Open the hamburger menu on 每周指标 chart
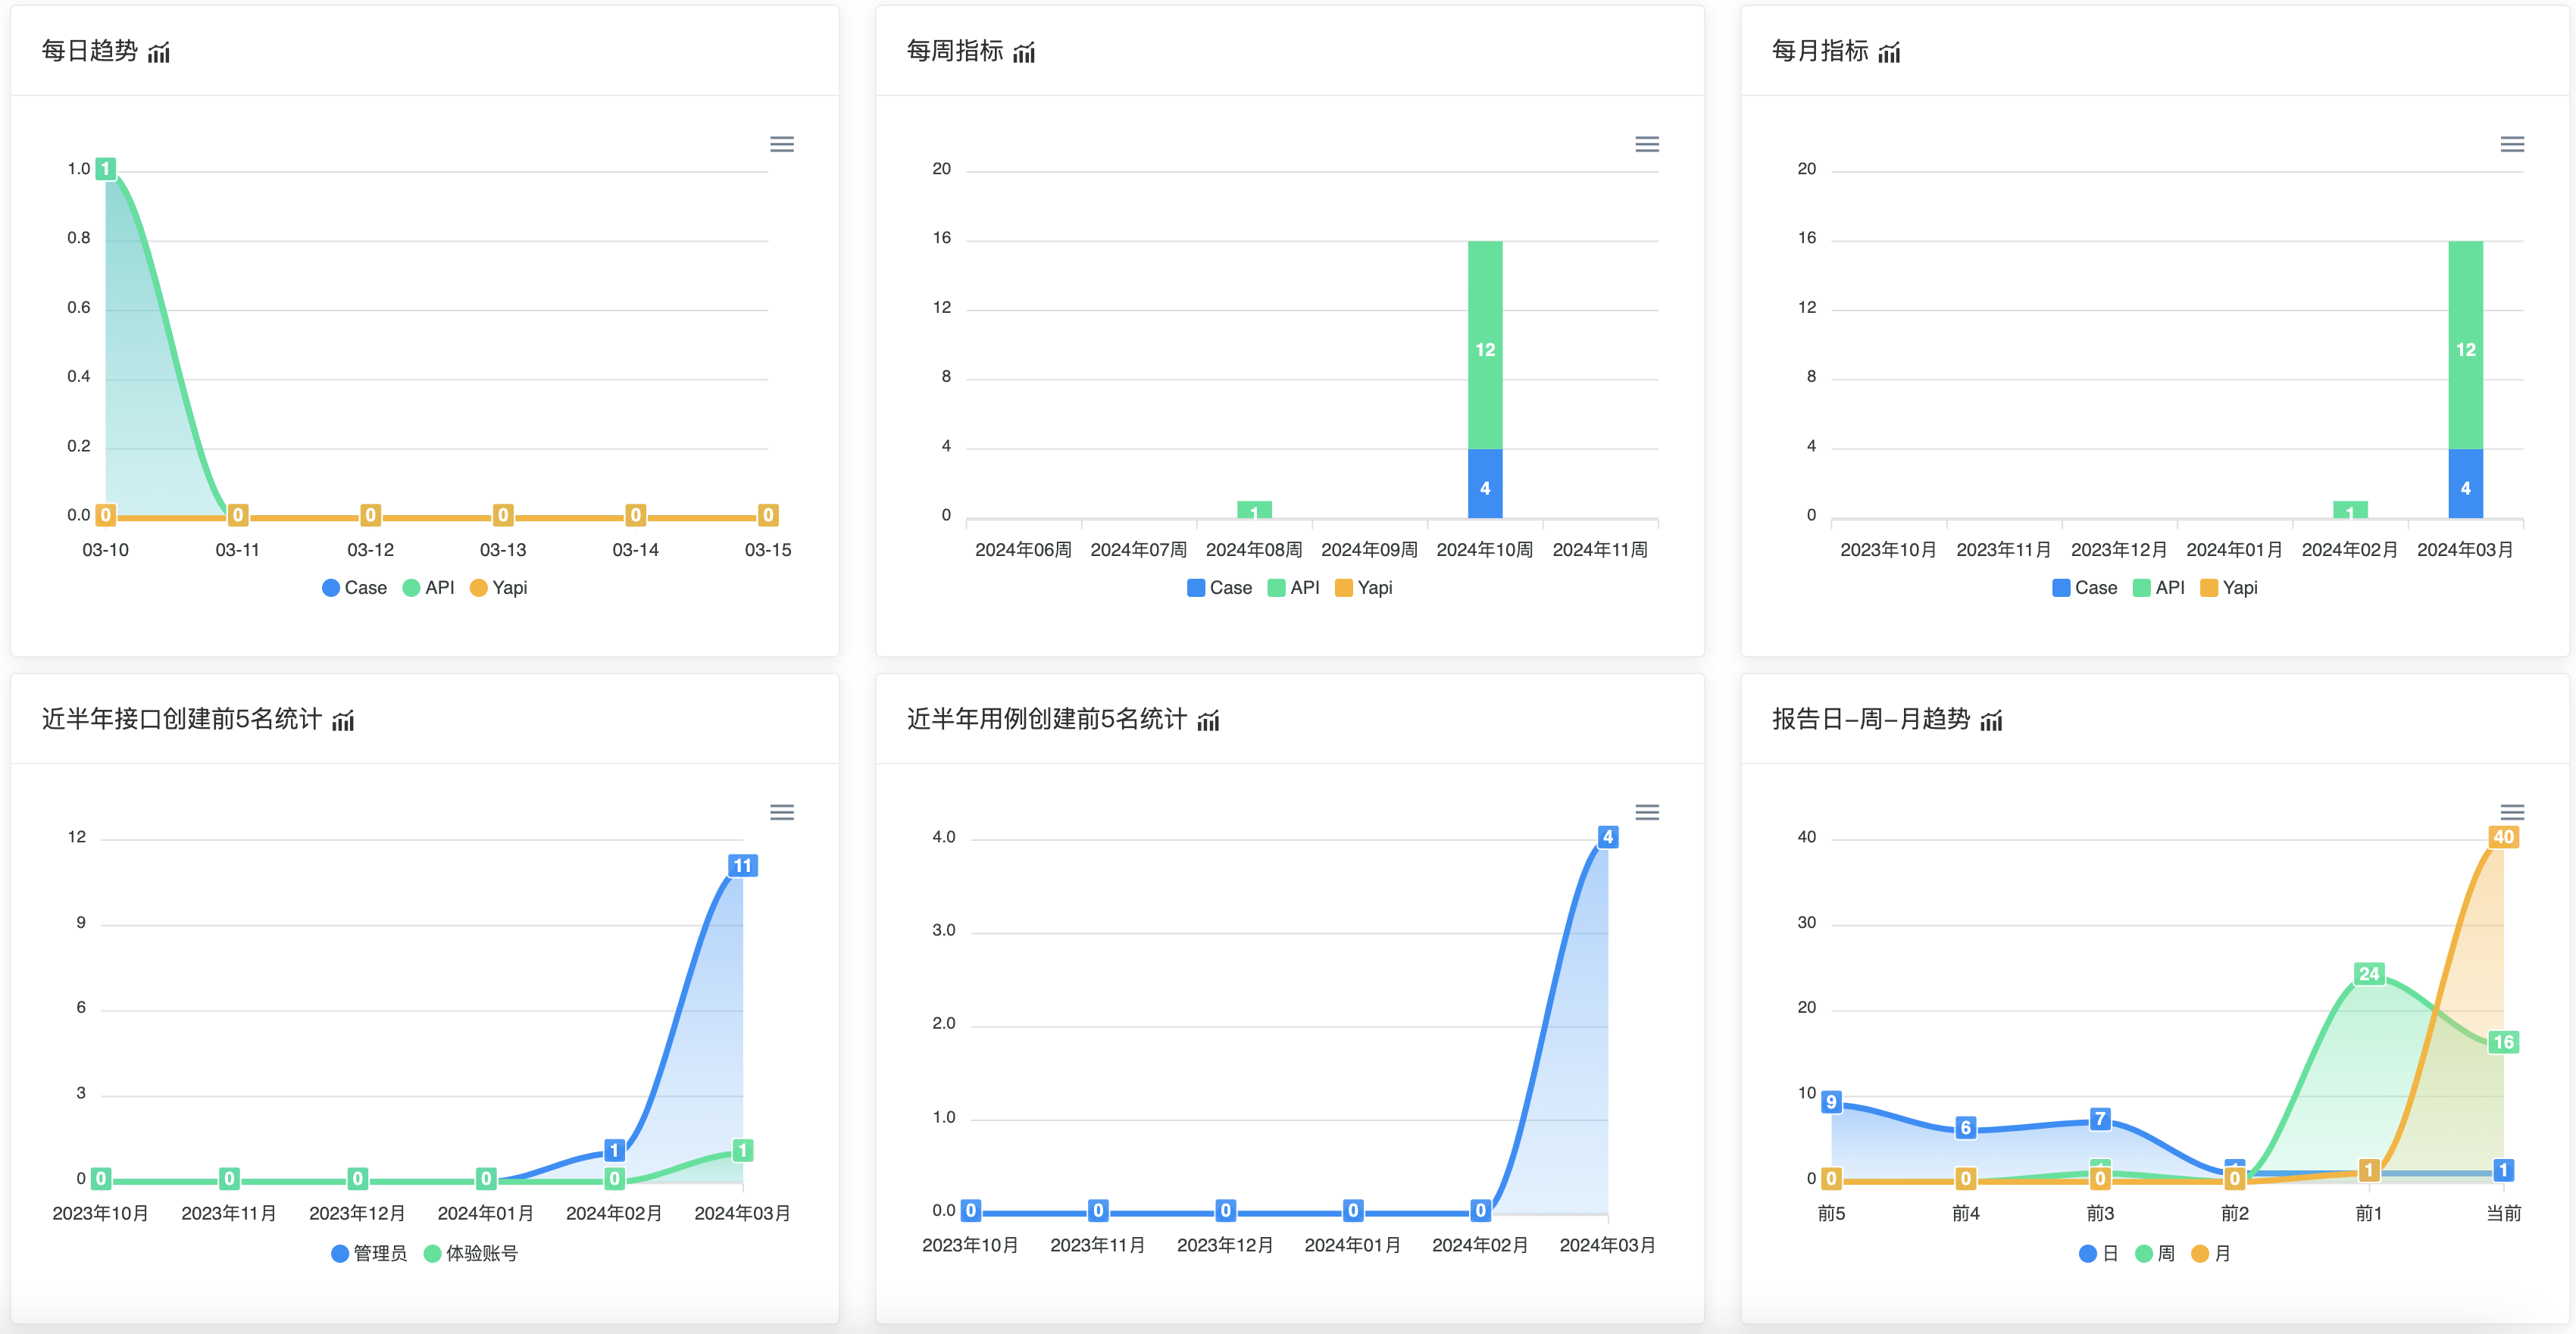The width and height of the screenshot is (2576, 1334). coord(1646,144)
